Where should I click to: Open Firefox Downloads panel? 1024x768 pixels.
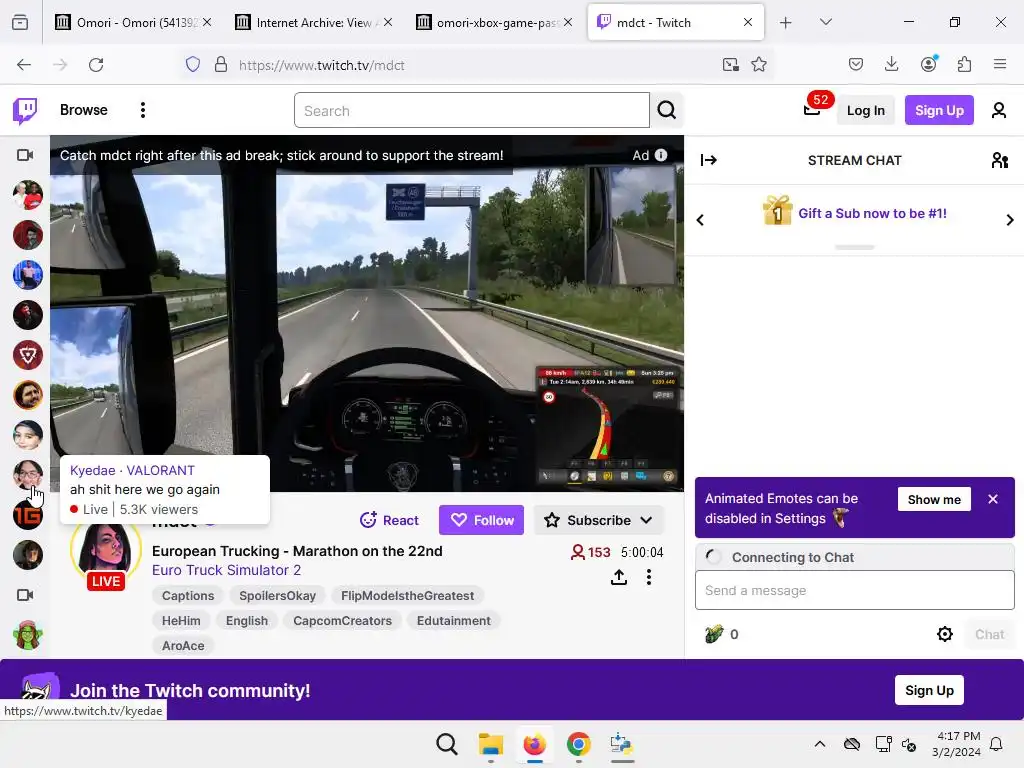pyautogui.click(x=891, y=64)
